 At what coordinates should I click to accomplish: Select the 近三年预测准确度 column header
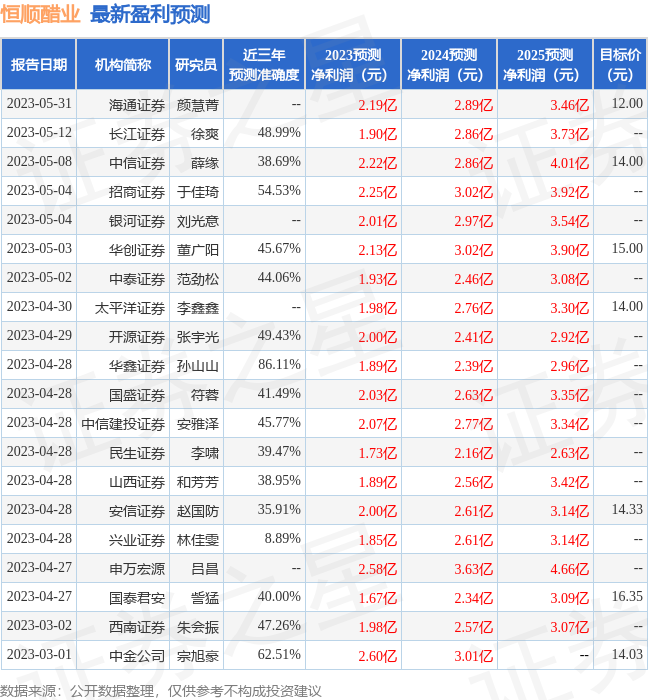[264, 64]
